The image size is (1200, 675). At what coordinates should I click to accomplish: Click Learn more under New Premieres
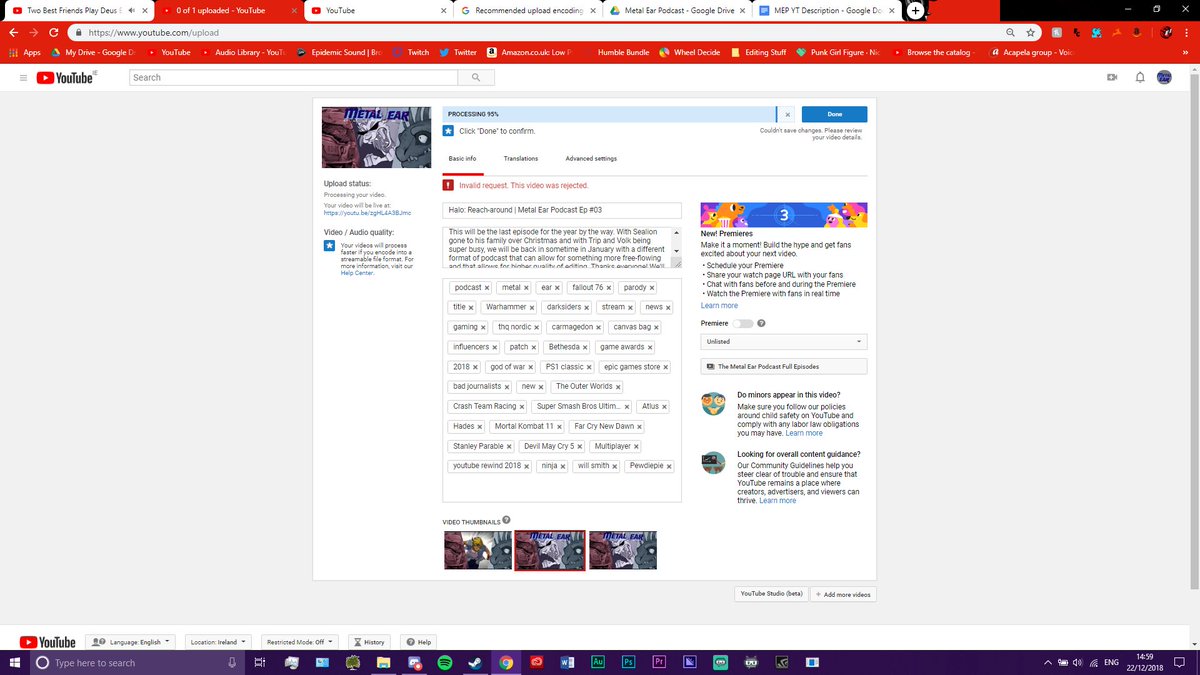(x=719, y=306)
